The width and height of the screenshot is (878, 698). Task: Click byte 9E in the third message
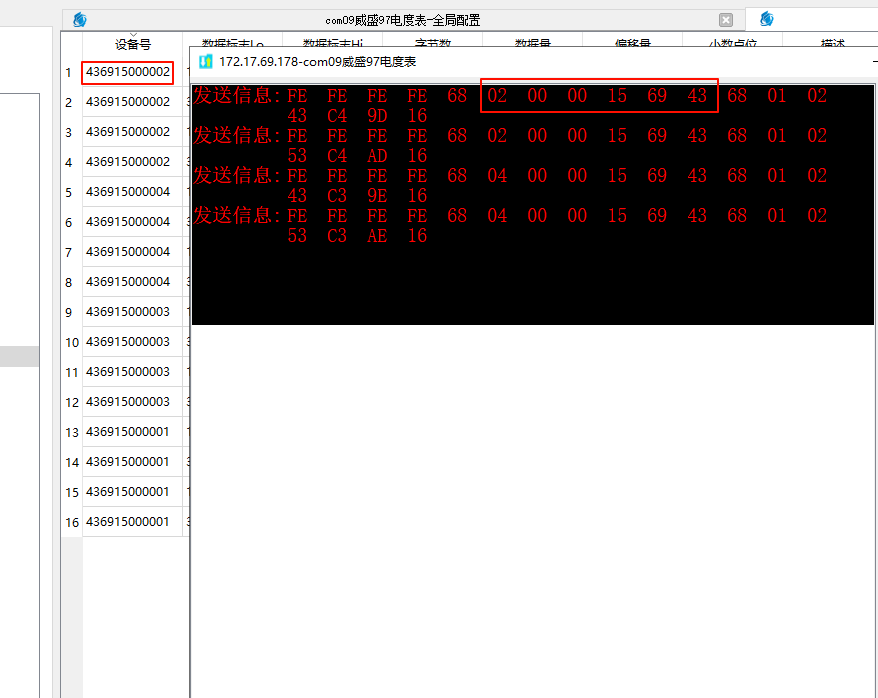click(377, 196)
